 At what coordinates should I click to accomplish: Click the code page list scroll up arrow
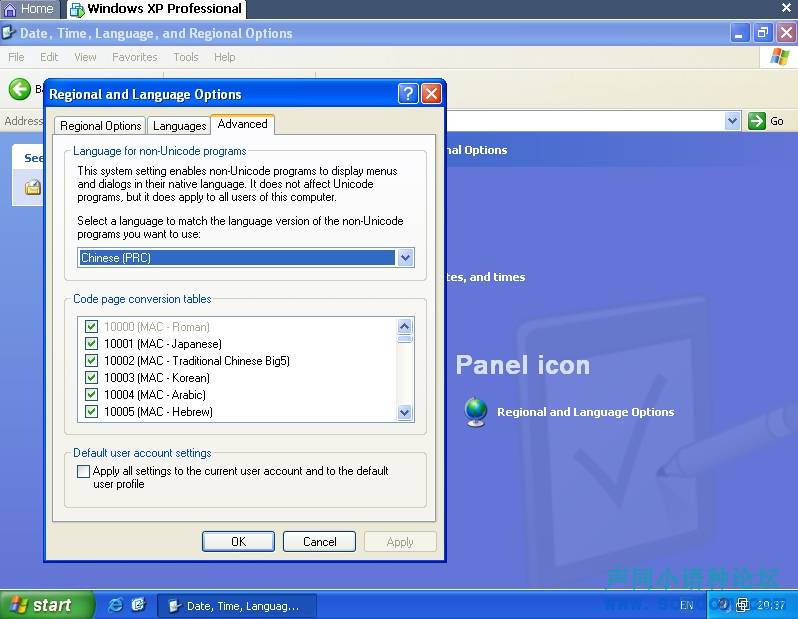click(405, 326)
